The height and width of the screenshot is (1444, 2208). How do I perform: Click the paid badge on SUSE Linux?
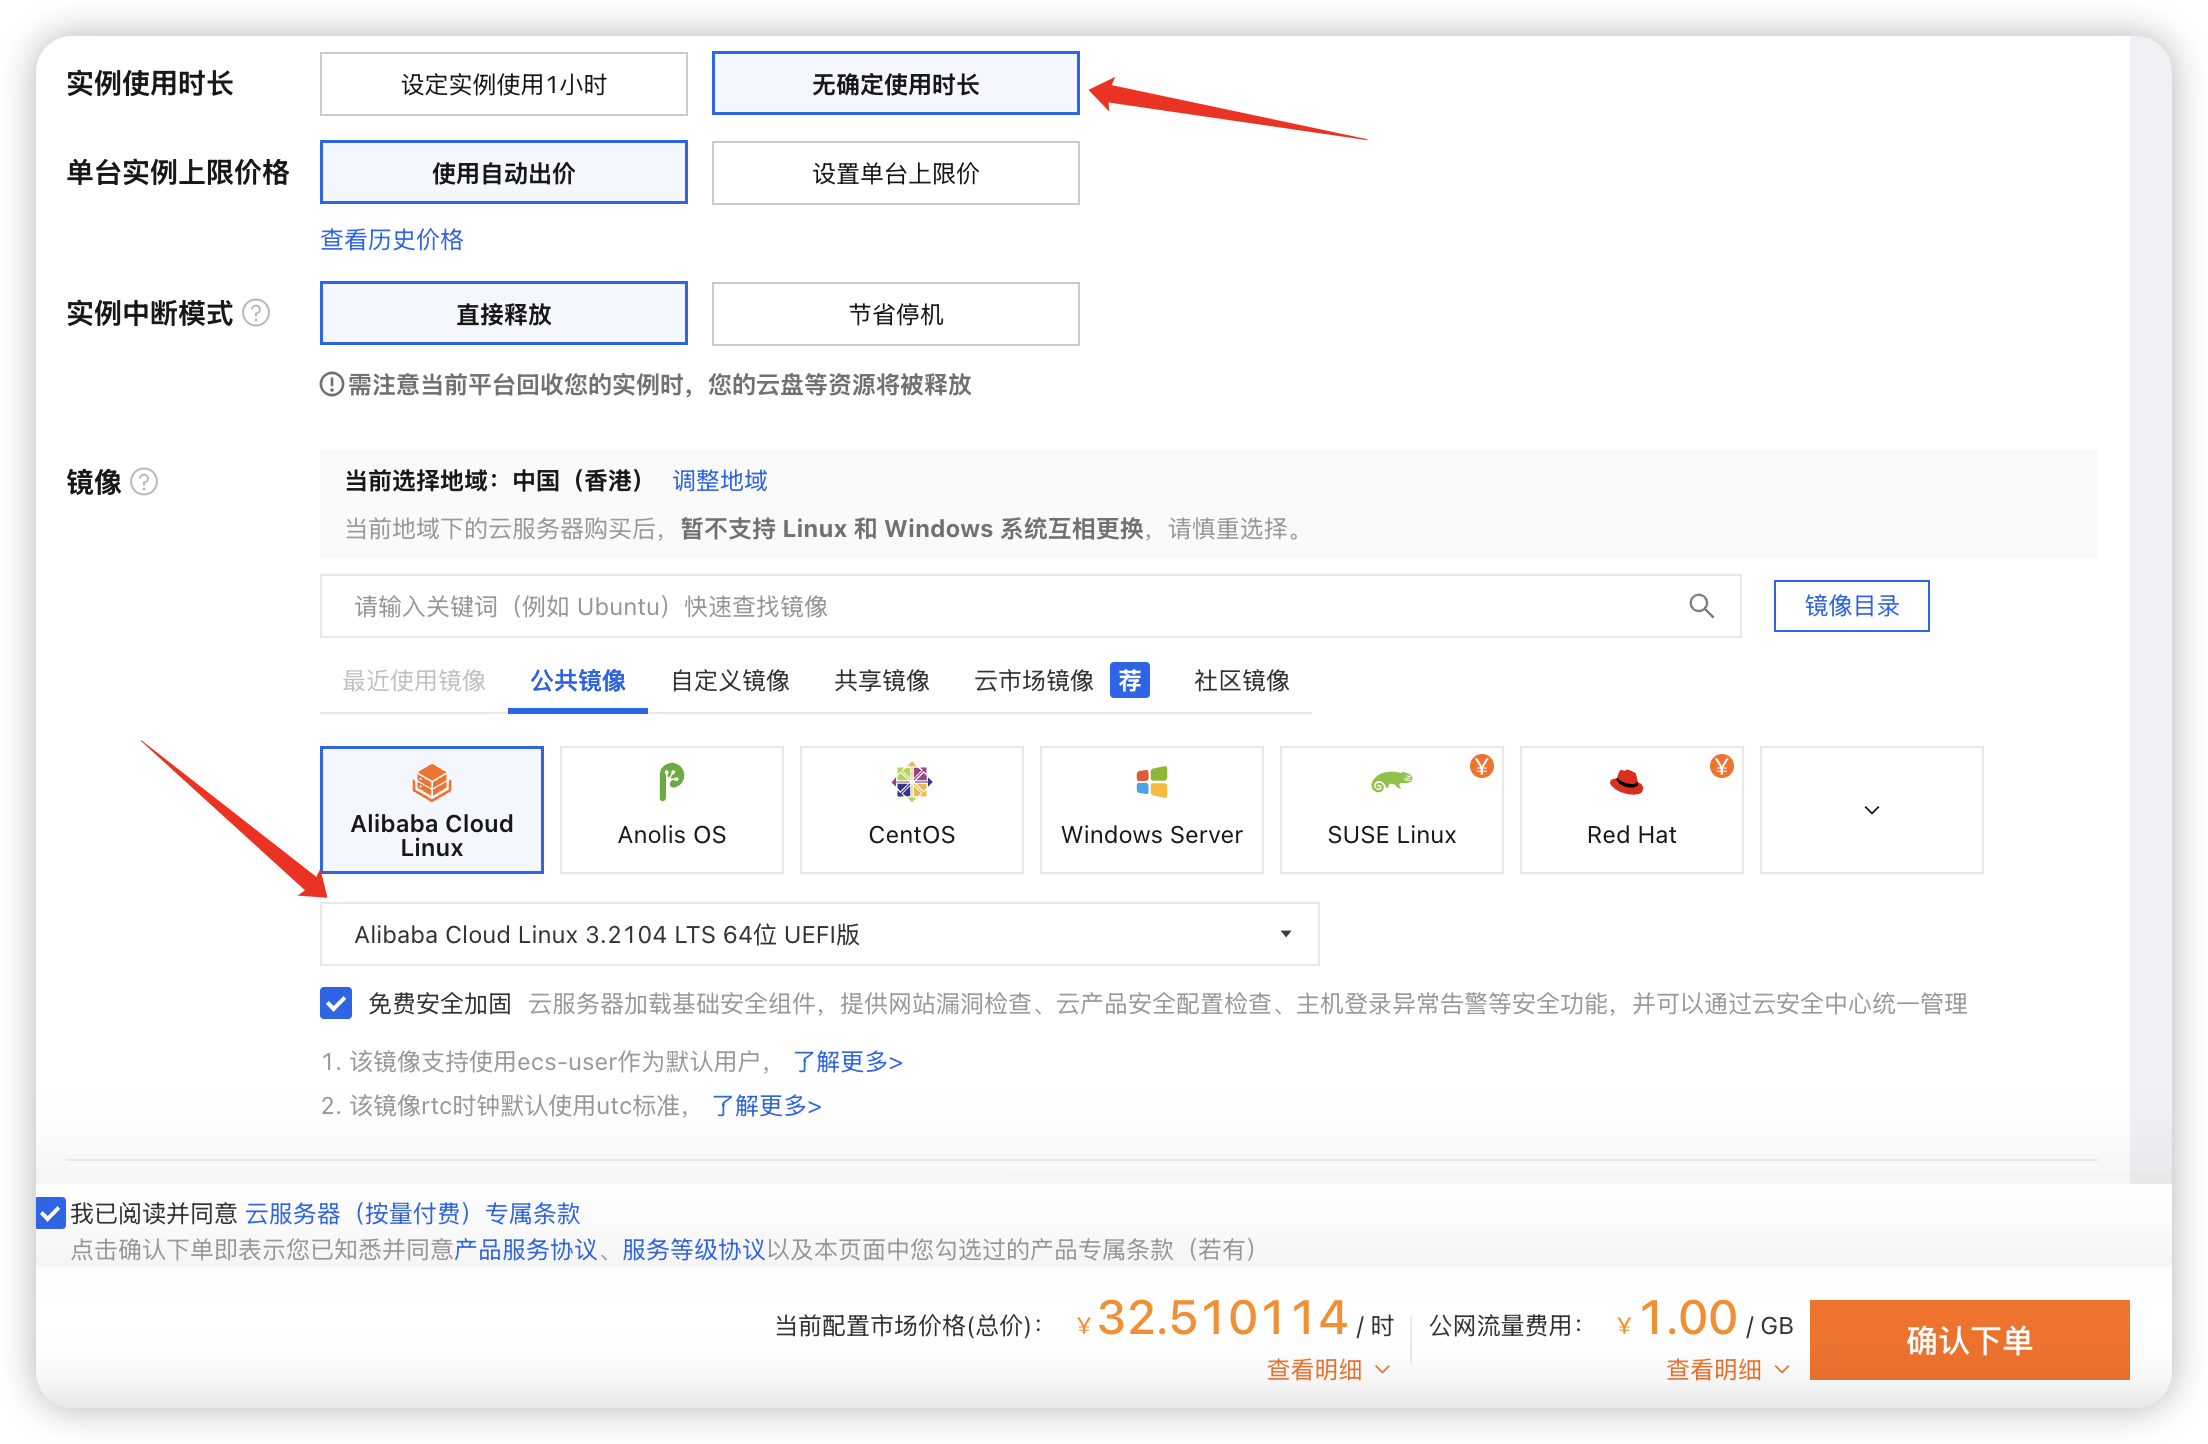click(x=1481, y=766)
